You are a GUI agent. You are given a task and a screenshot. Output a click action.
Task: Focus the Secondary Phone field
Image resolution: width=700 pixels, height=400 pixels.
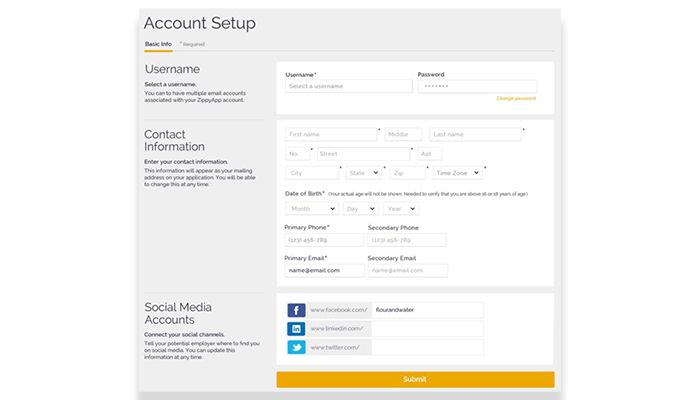[407, 240]
